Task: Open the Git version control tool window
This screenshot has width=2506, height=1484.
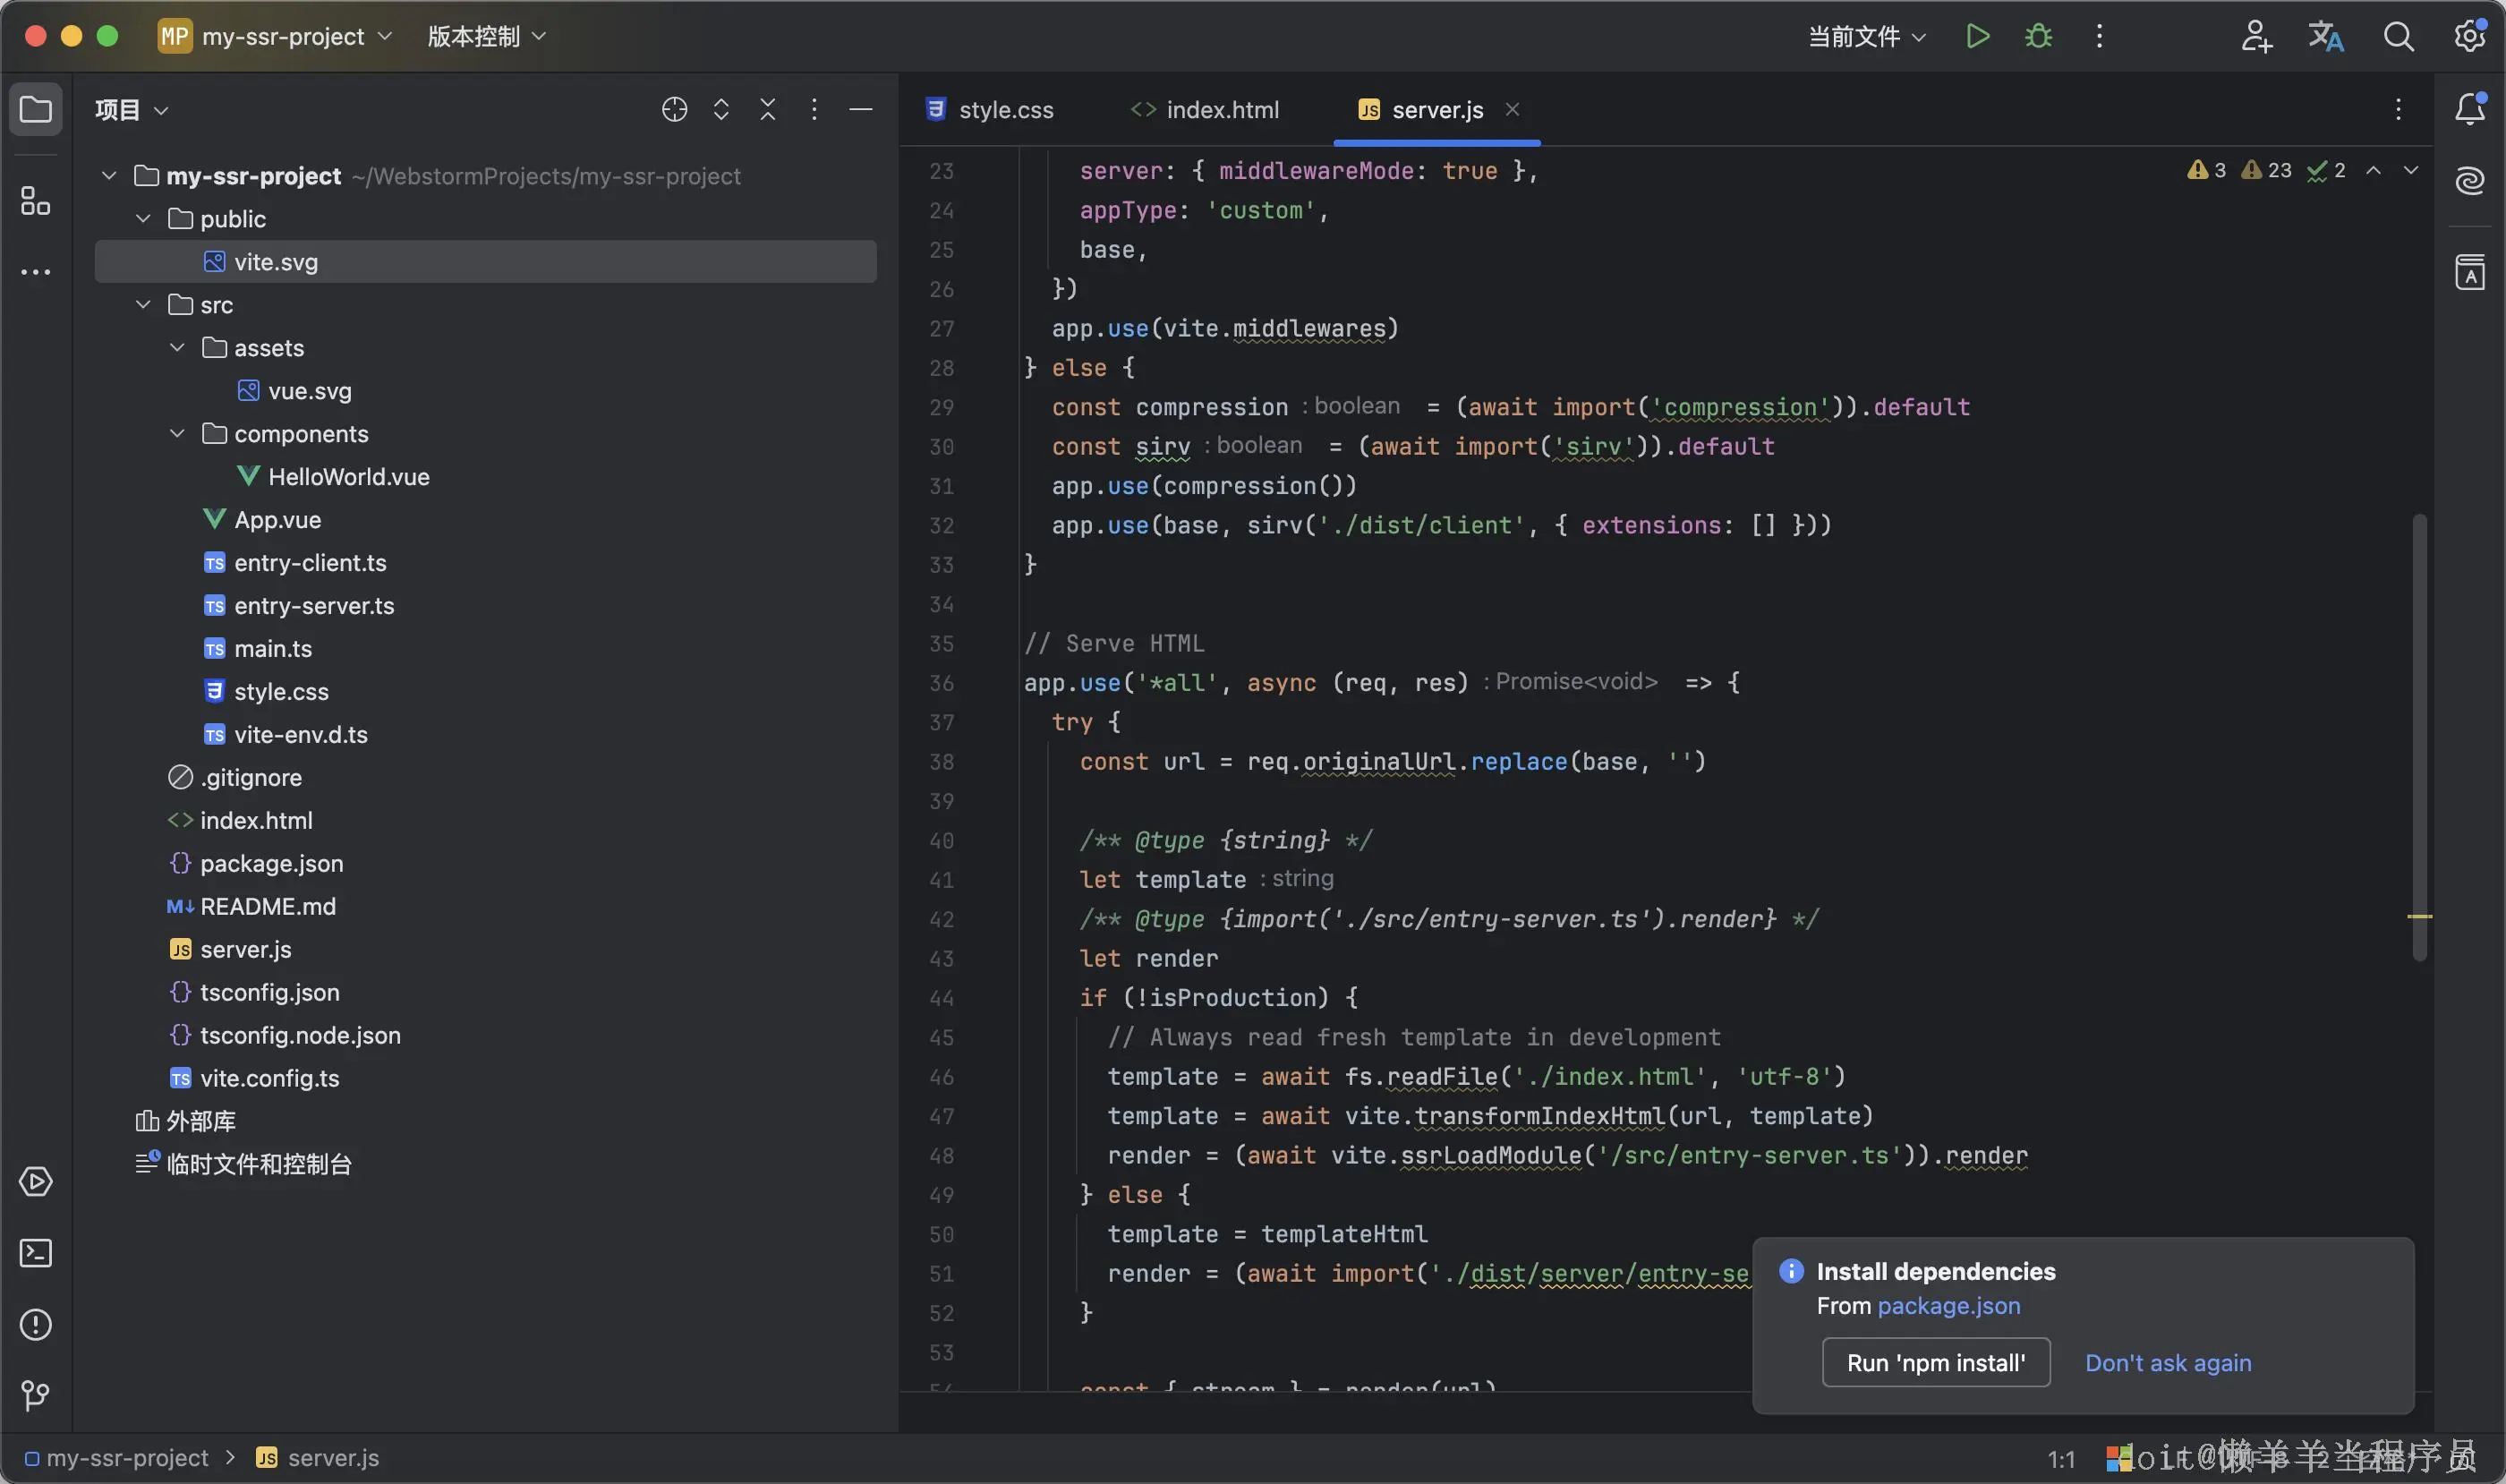Action: coord(36,1395)
